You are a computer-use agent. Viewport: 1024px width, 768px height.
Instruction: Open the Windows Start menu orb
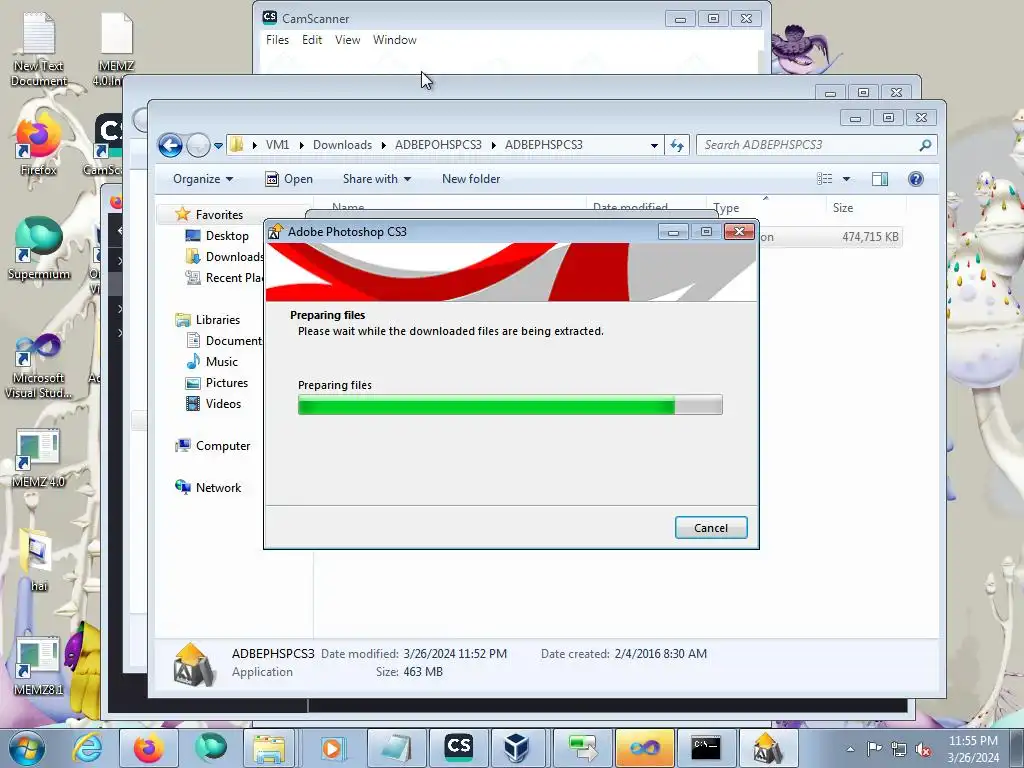pyautogui.click(x=26, y=748)
